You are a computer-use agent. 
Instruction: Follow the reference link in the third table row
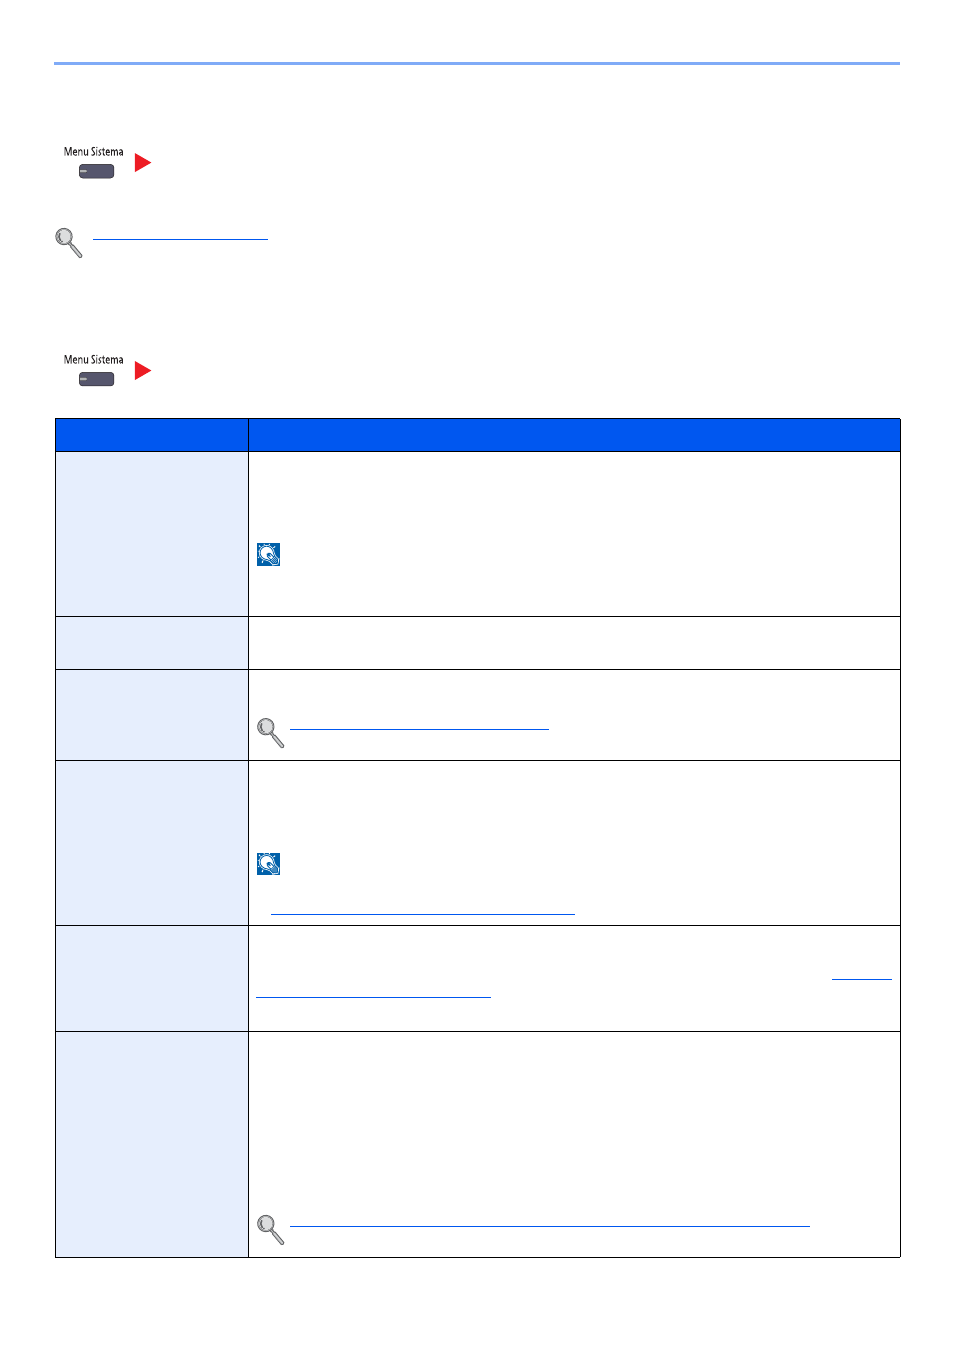419,729
